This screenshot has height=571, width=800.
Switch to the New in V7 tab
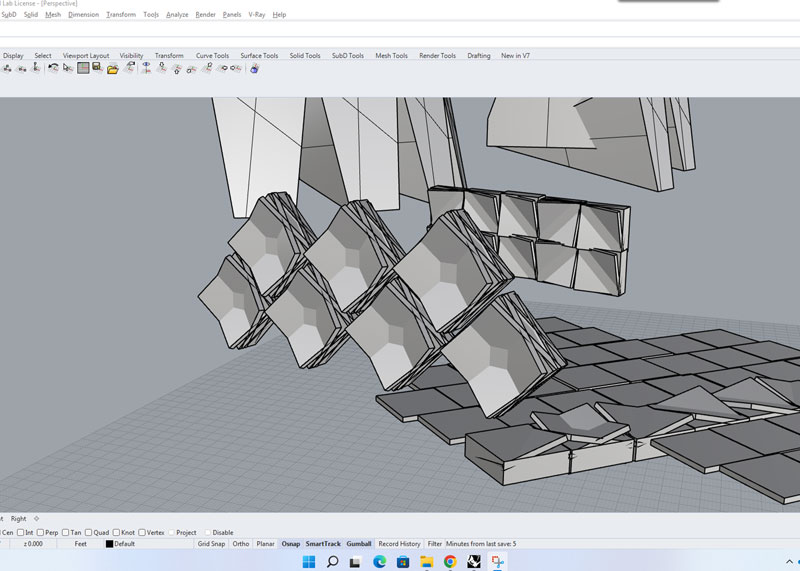(515, 55)
